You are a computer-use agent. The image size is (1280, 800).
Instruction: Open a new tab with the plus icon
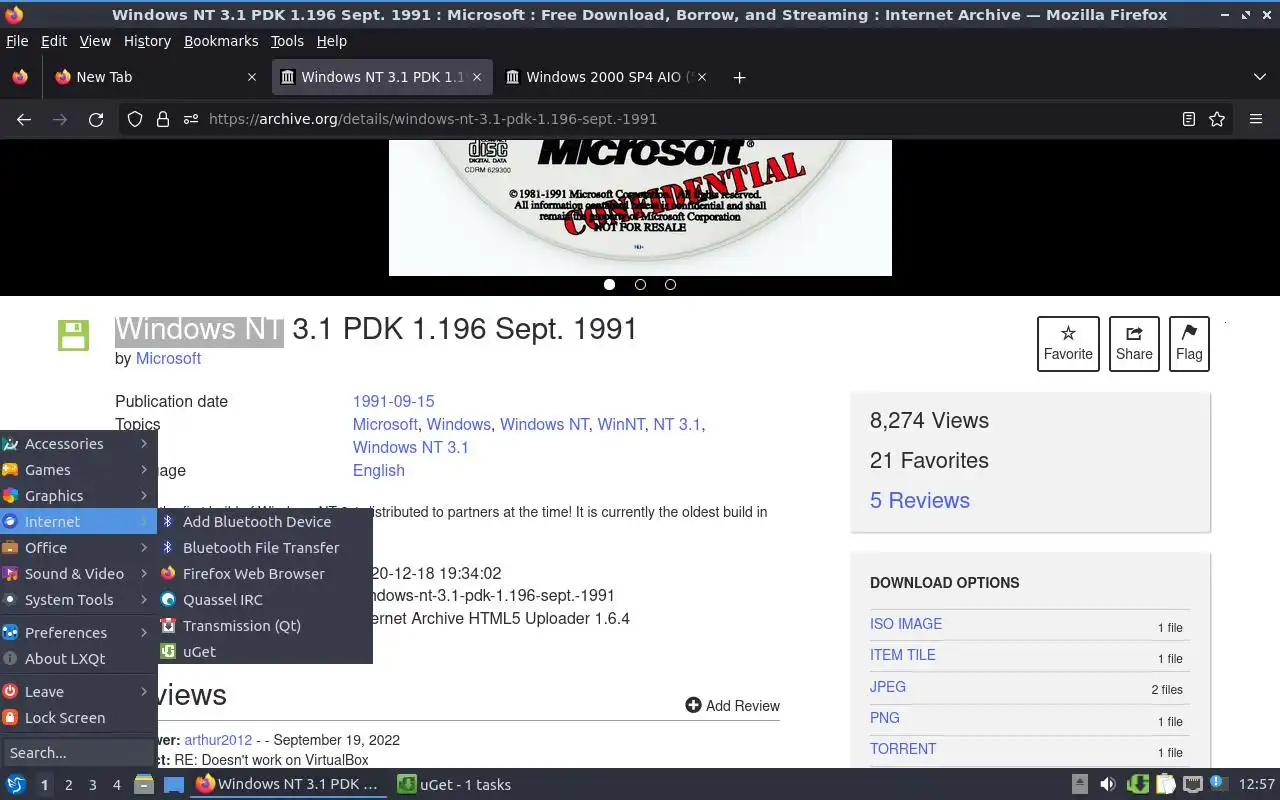(739, 77)
